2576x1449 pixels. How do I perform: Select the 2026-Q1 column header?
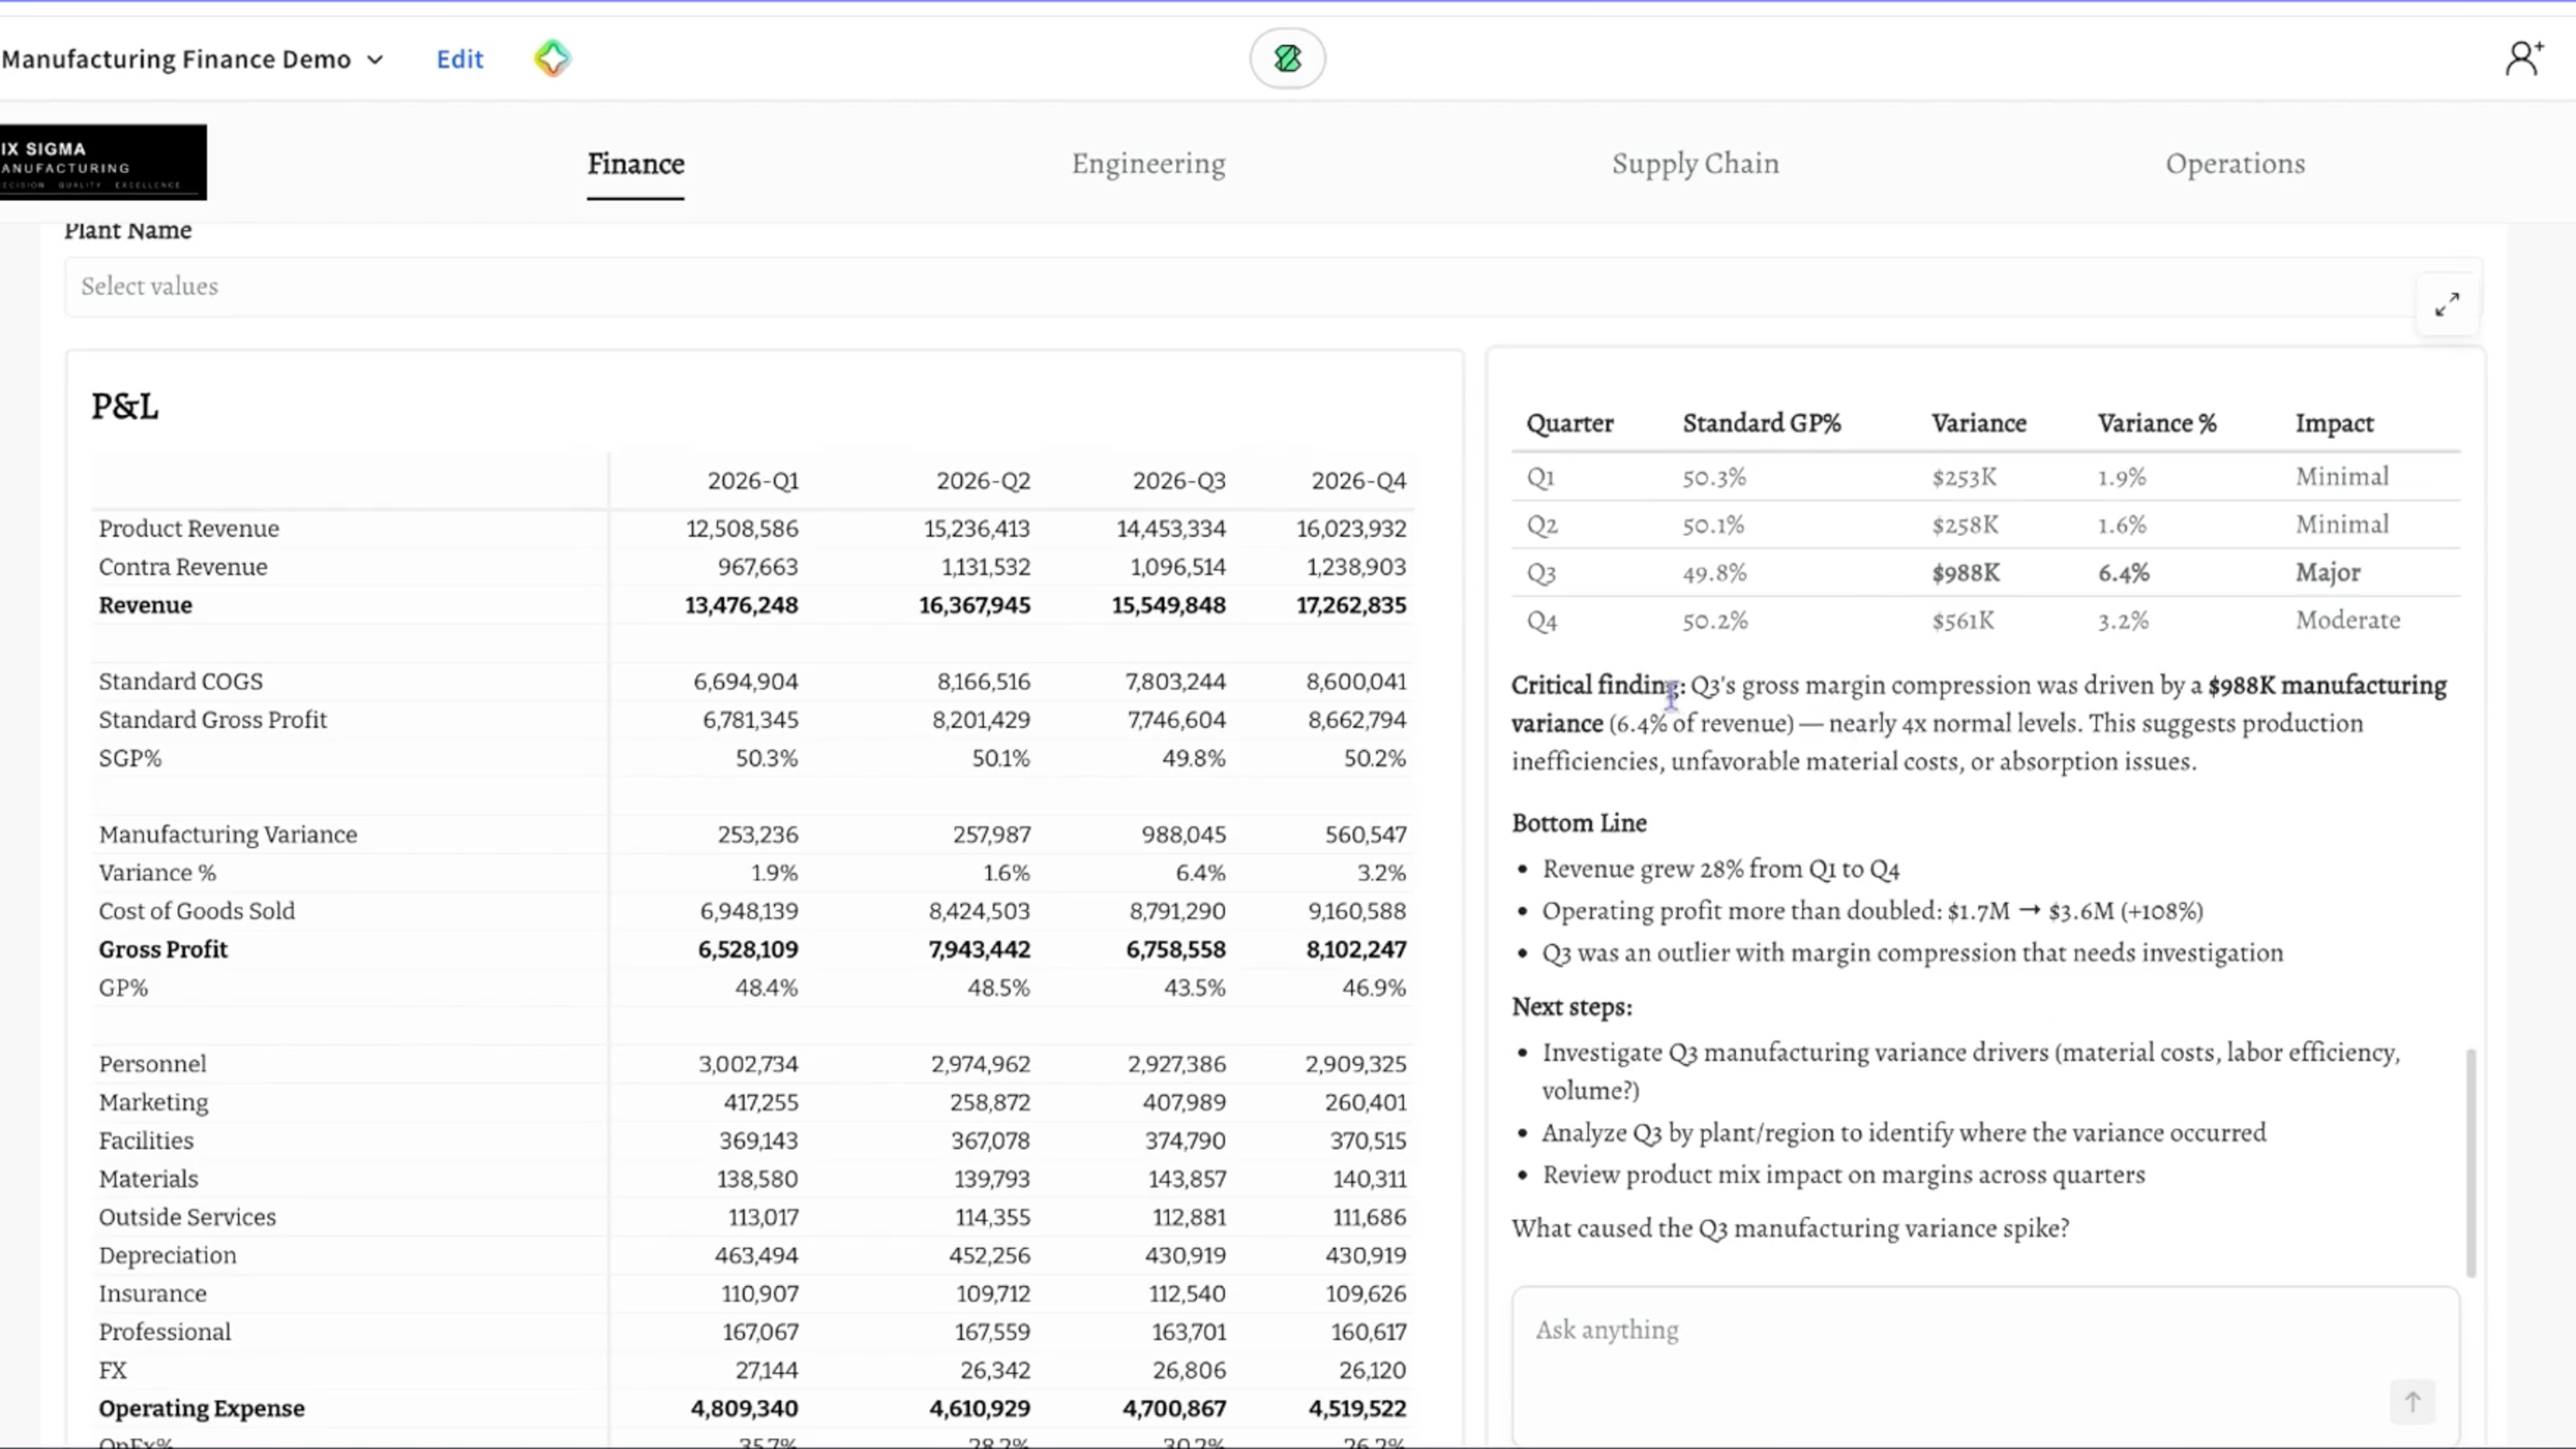753,481
